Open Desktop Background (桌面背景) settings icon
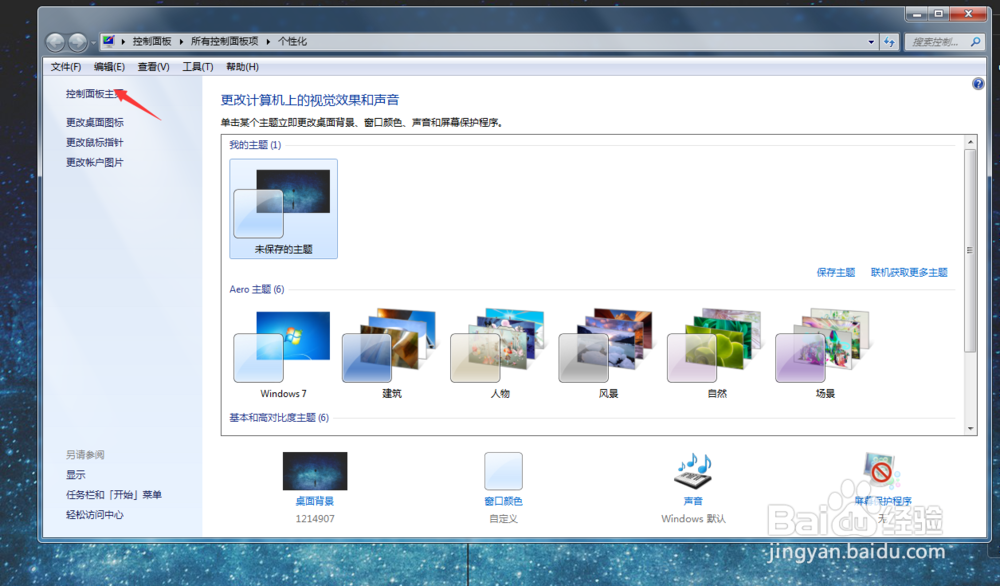 314,470
